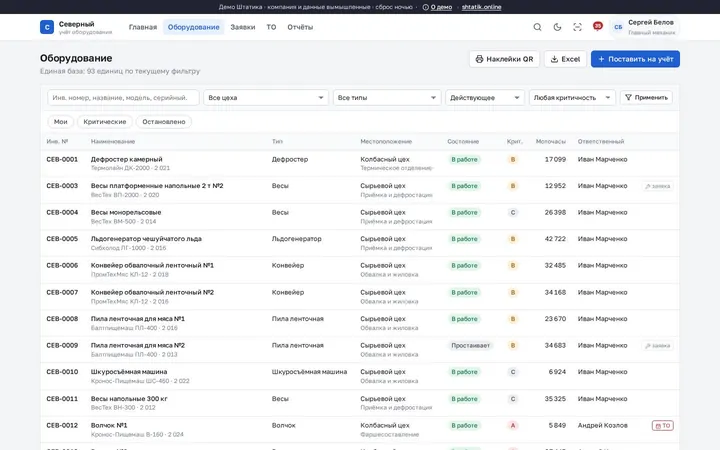Toggle dark mode moon icon
Image resolution: width=720 pixels, height=450 pixels.
pyautogui.click(x=557, y=27)
